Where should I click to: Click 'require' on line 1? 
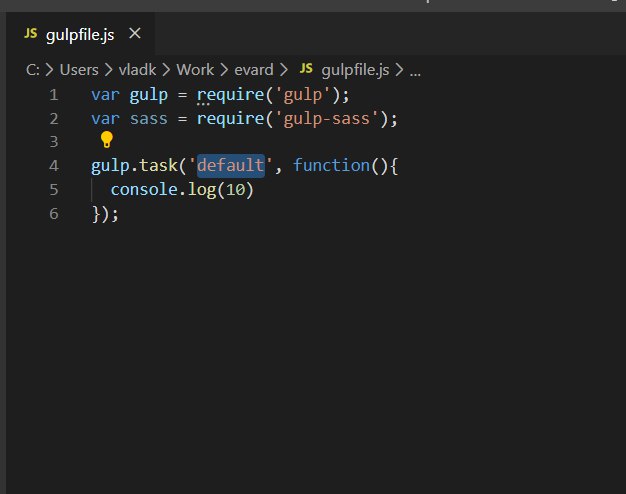click(x=230, y=95)
